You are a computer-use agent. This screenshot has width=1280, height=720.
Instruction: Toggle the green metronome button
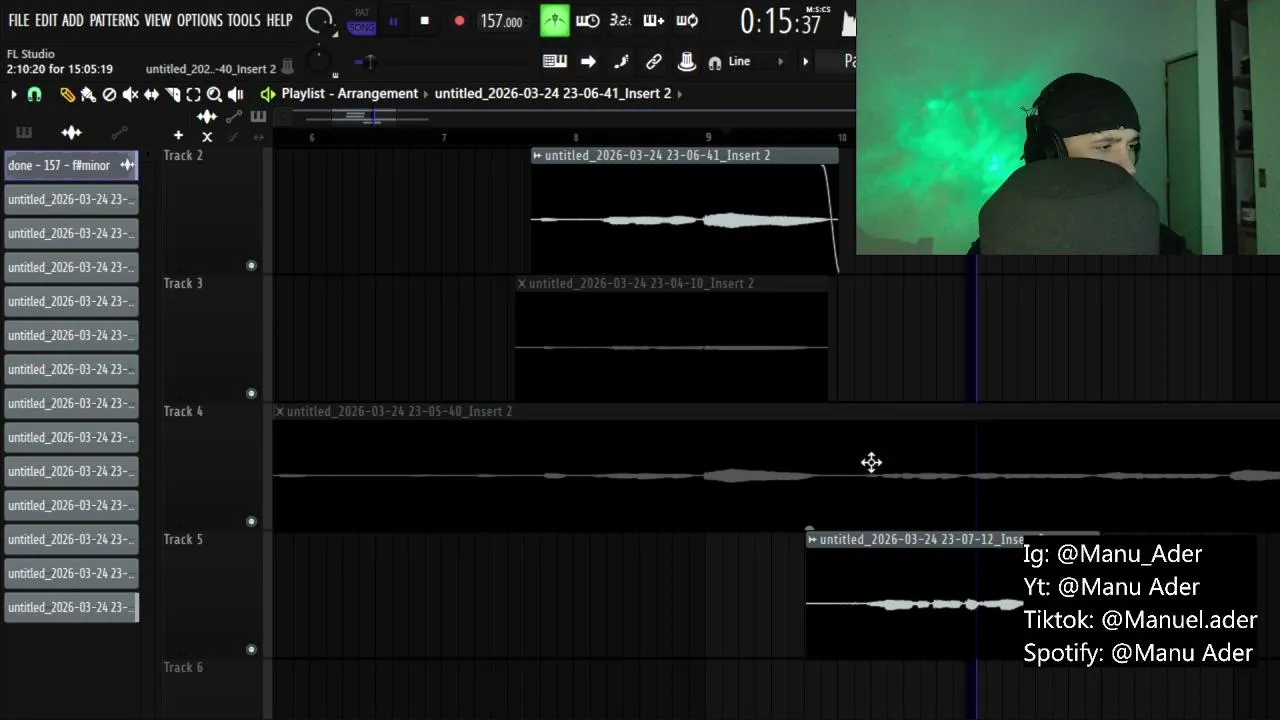coord(554,20)
